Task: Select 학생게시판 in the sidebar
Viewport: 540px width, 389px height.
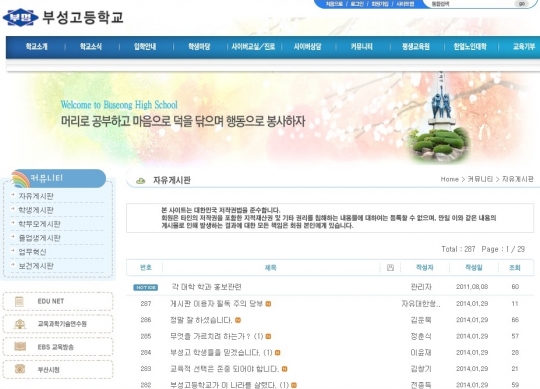Action: (36, 210)
